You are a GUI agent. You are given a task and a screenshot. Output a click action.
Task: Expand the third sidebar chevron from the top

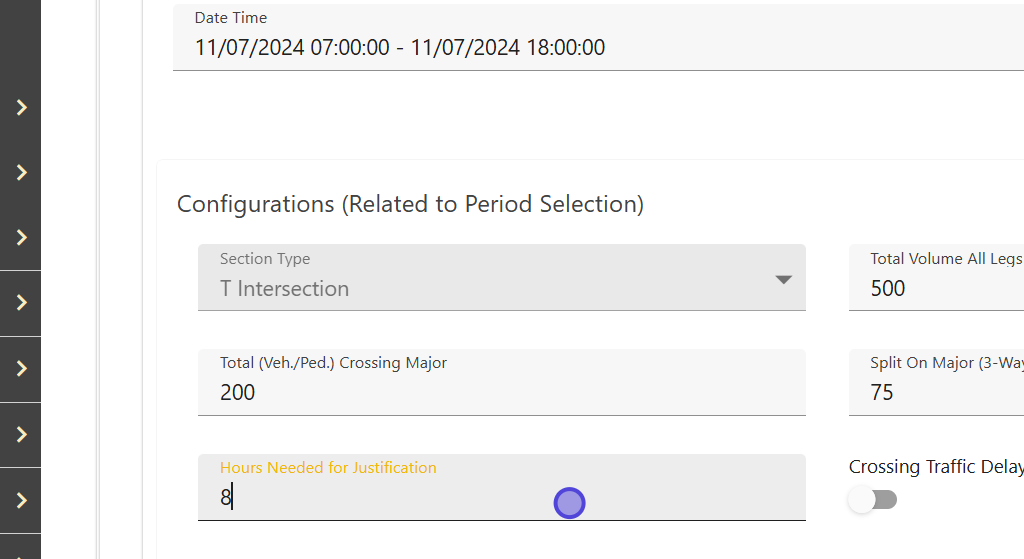(21, 238)
